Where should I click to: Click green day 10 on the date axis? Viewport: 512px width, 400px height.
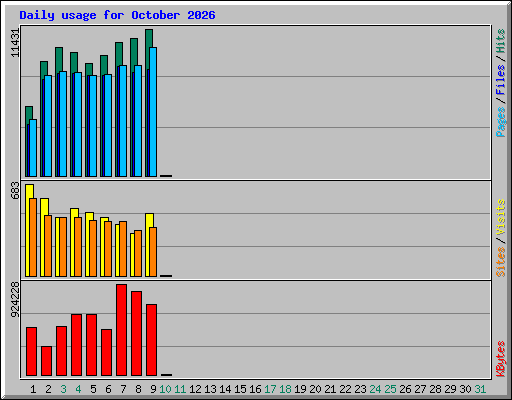(x=165, y=389)
